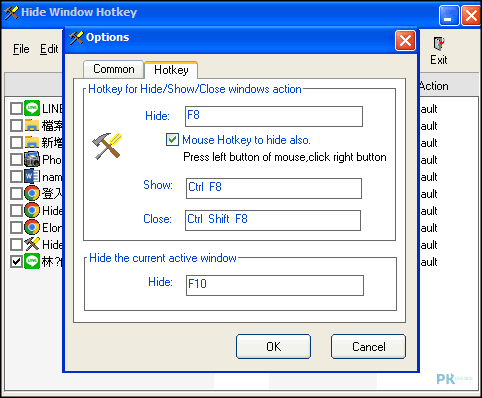Open the File menu in main window

tap(21, 49)
